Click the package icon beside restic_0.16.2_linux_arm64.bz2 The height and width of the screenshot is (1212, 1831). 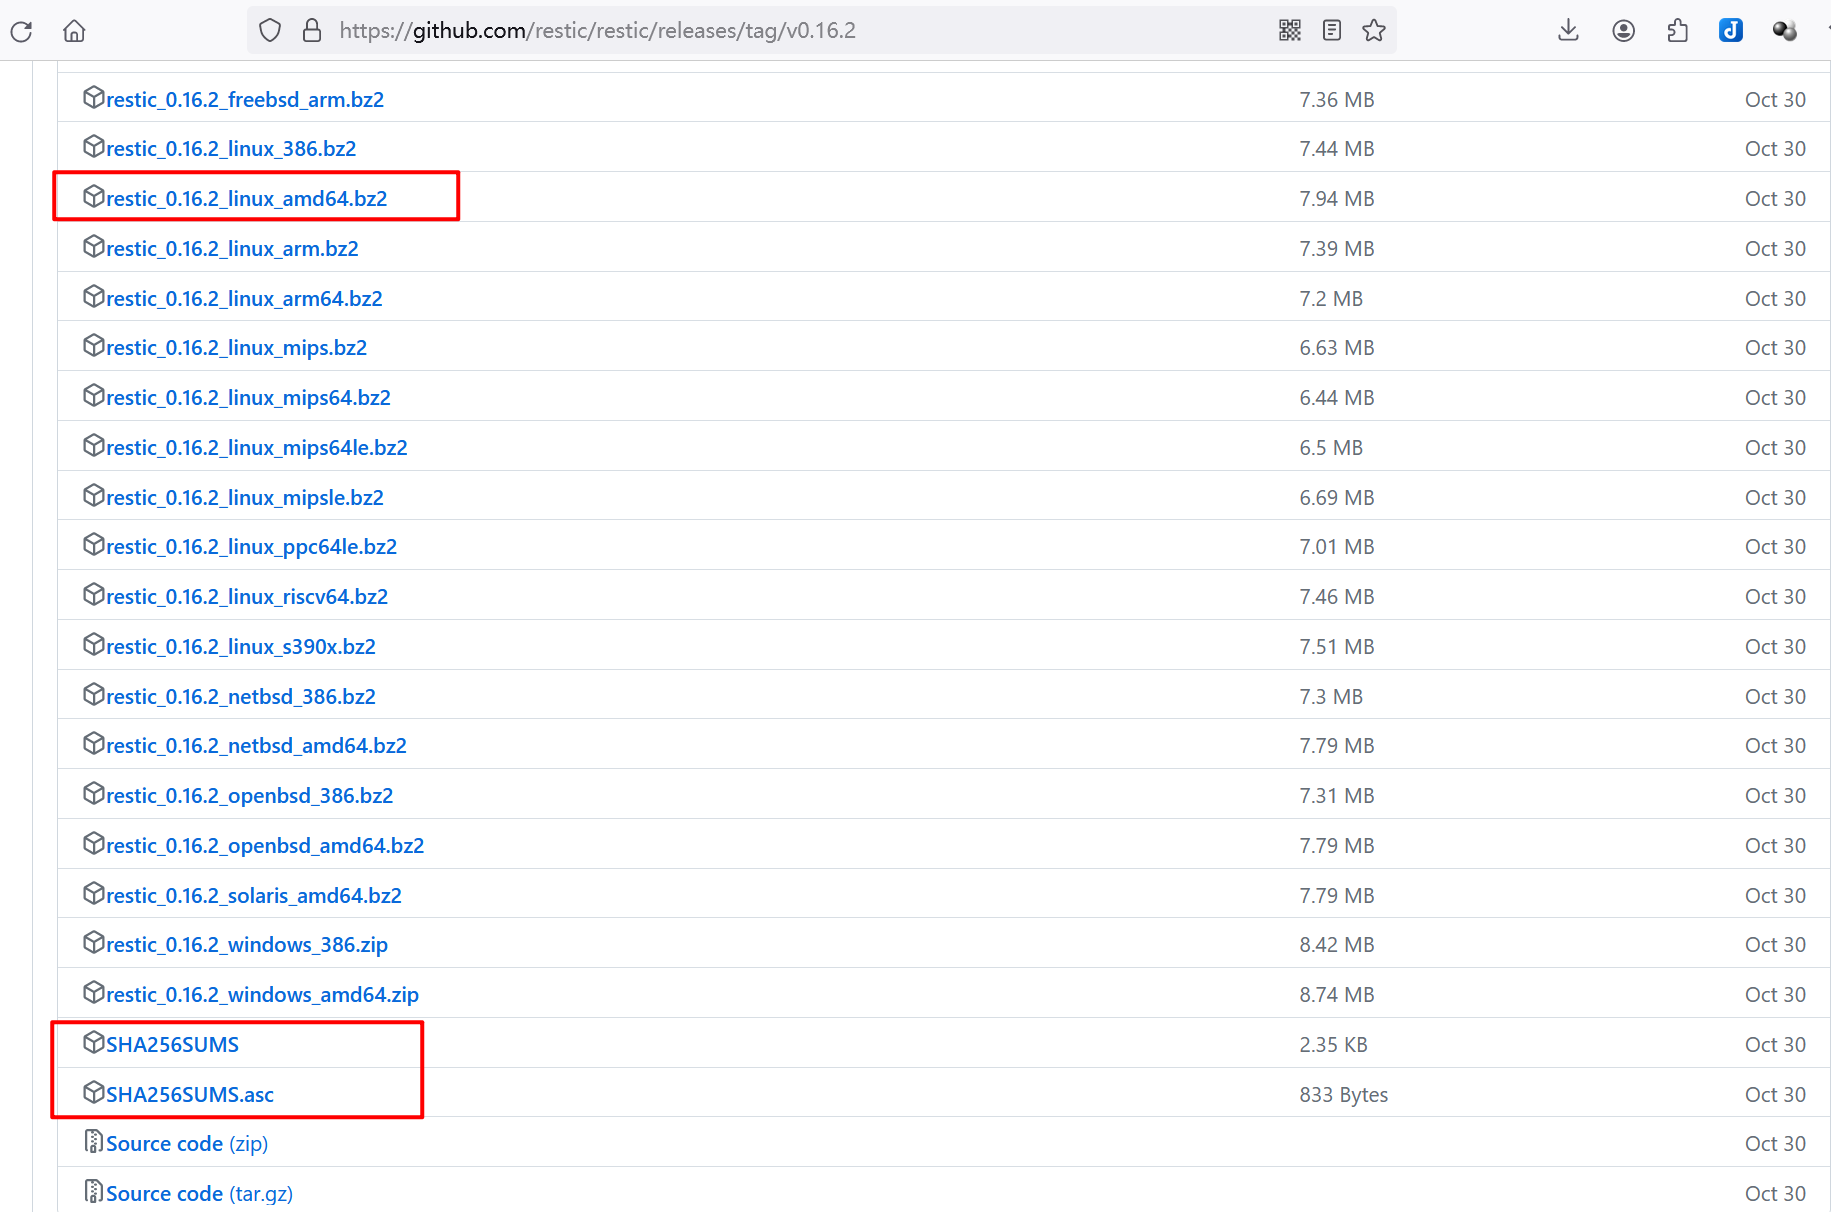(94, 297)
